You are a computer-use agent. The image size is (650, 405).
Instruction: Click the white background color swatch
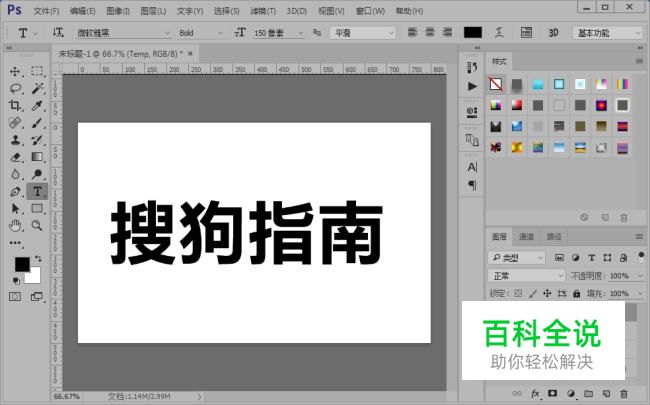click(33, 275)
